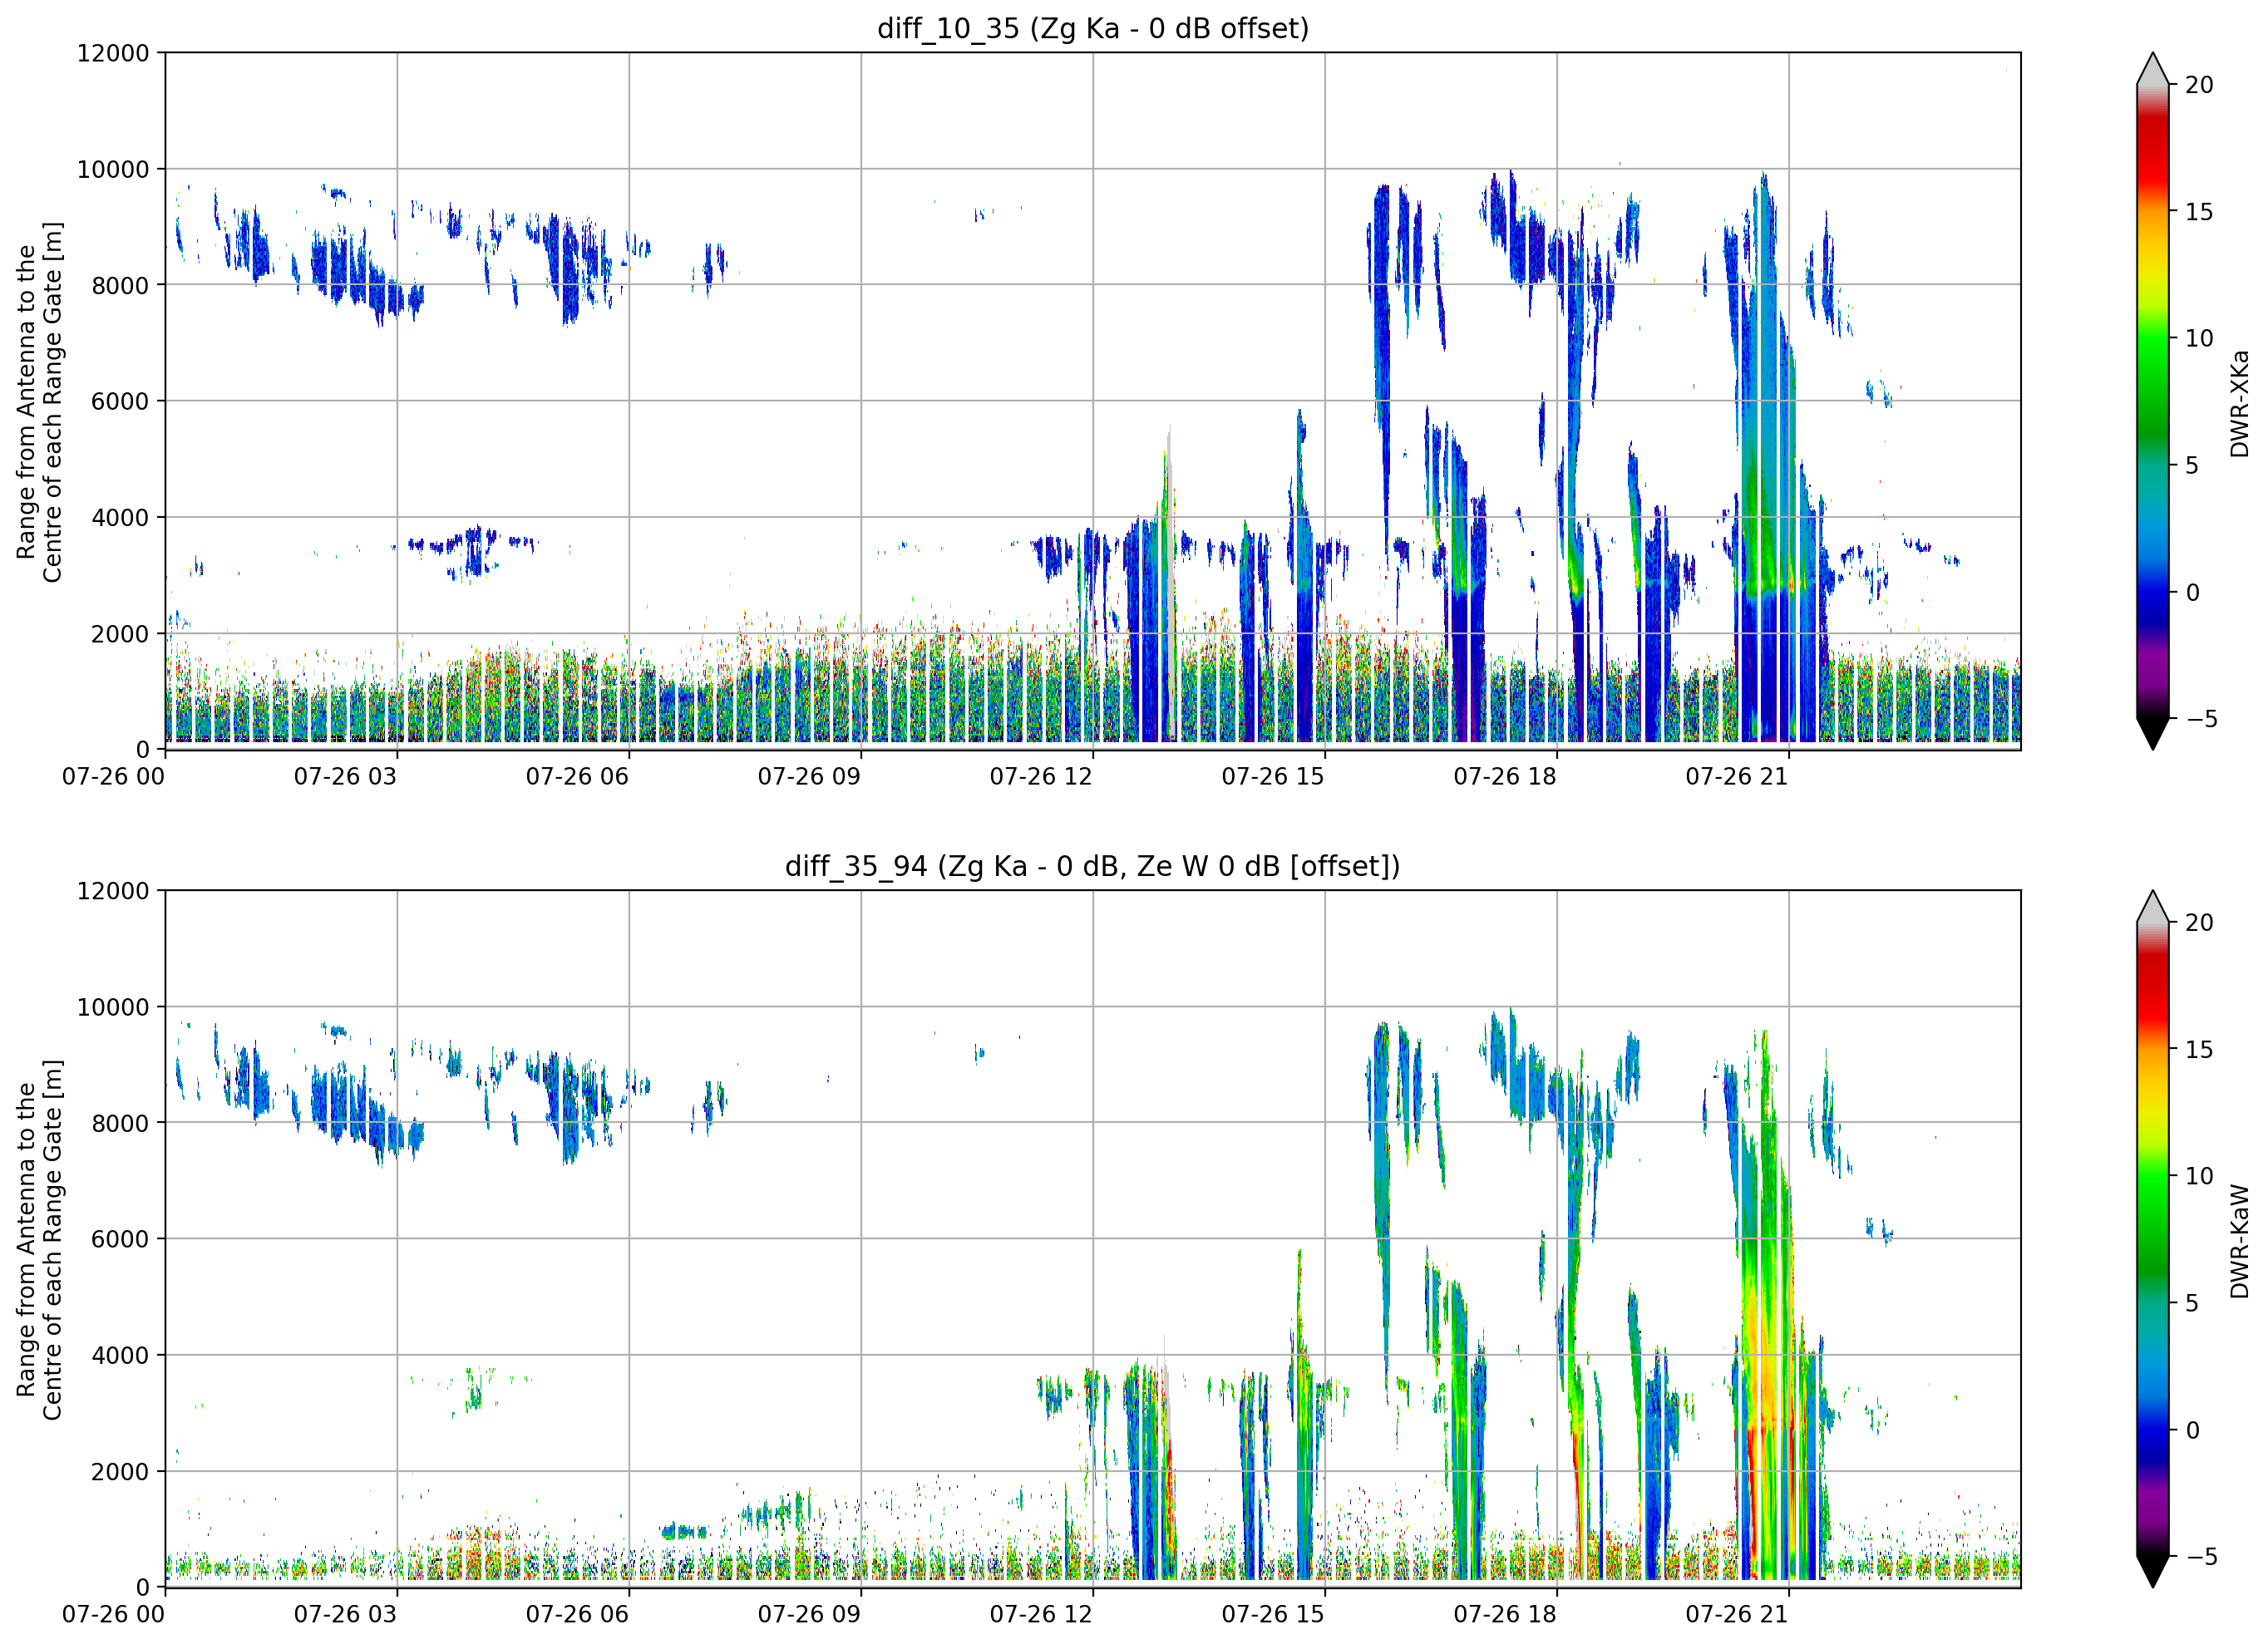Image resolution: width=2268 pixels, height=1644 pixels.
Task: Click the 20 tick on DWR-KaW colorbar
Action: 2199,923
